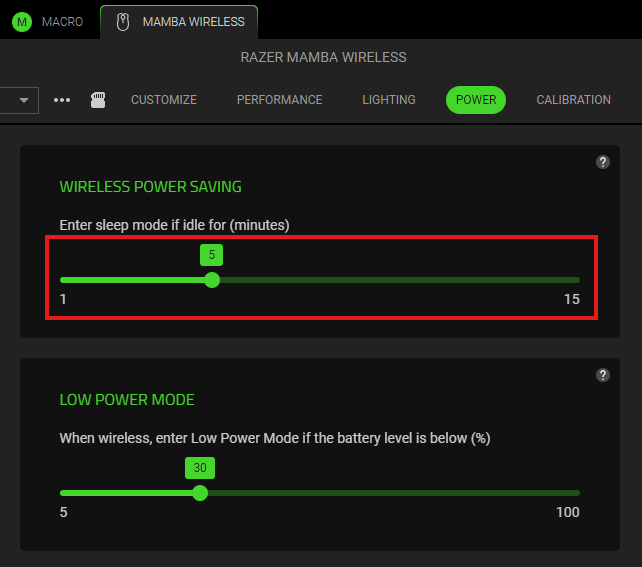The height and width of the screenshot is (567, 642).
Task: Click the sleep slider value label 5
Action: pos(211,255)
